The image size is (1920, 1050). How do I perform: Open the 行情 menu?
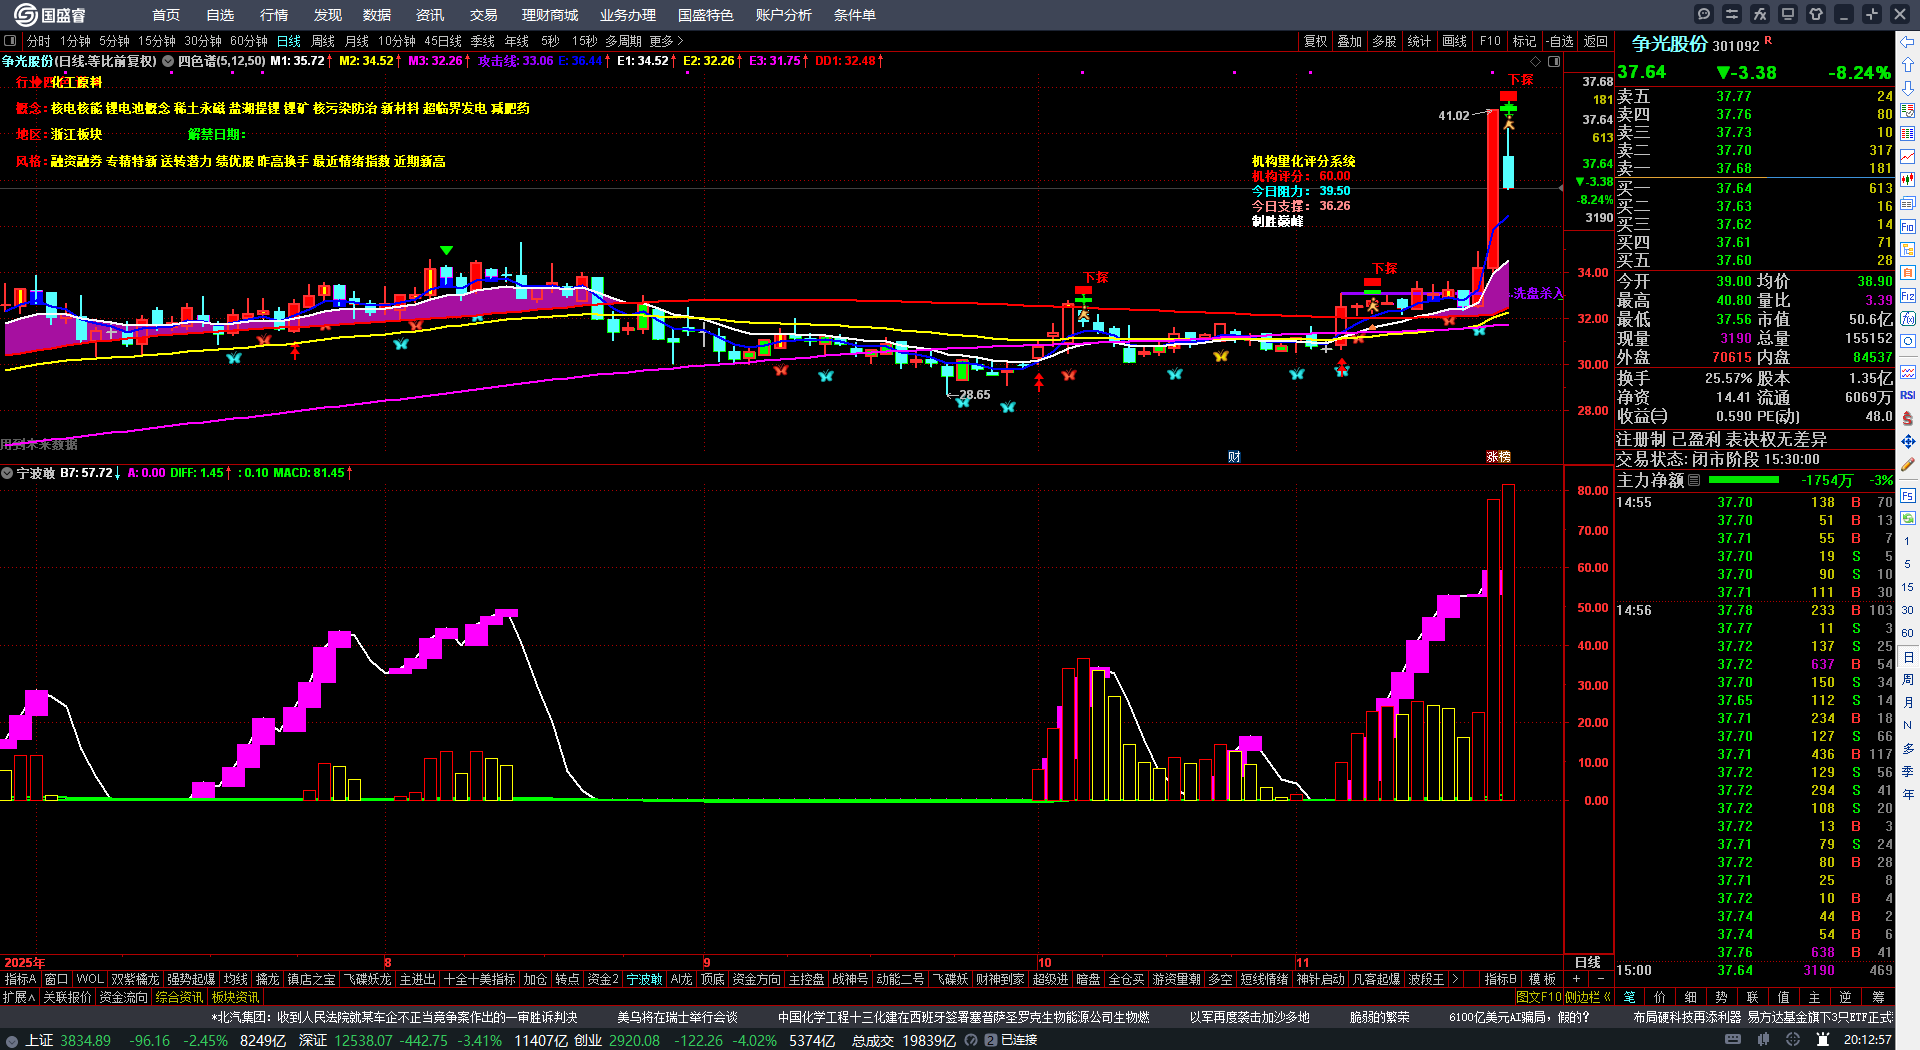[x=274, y=15]
